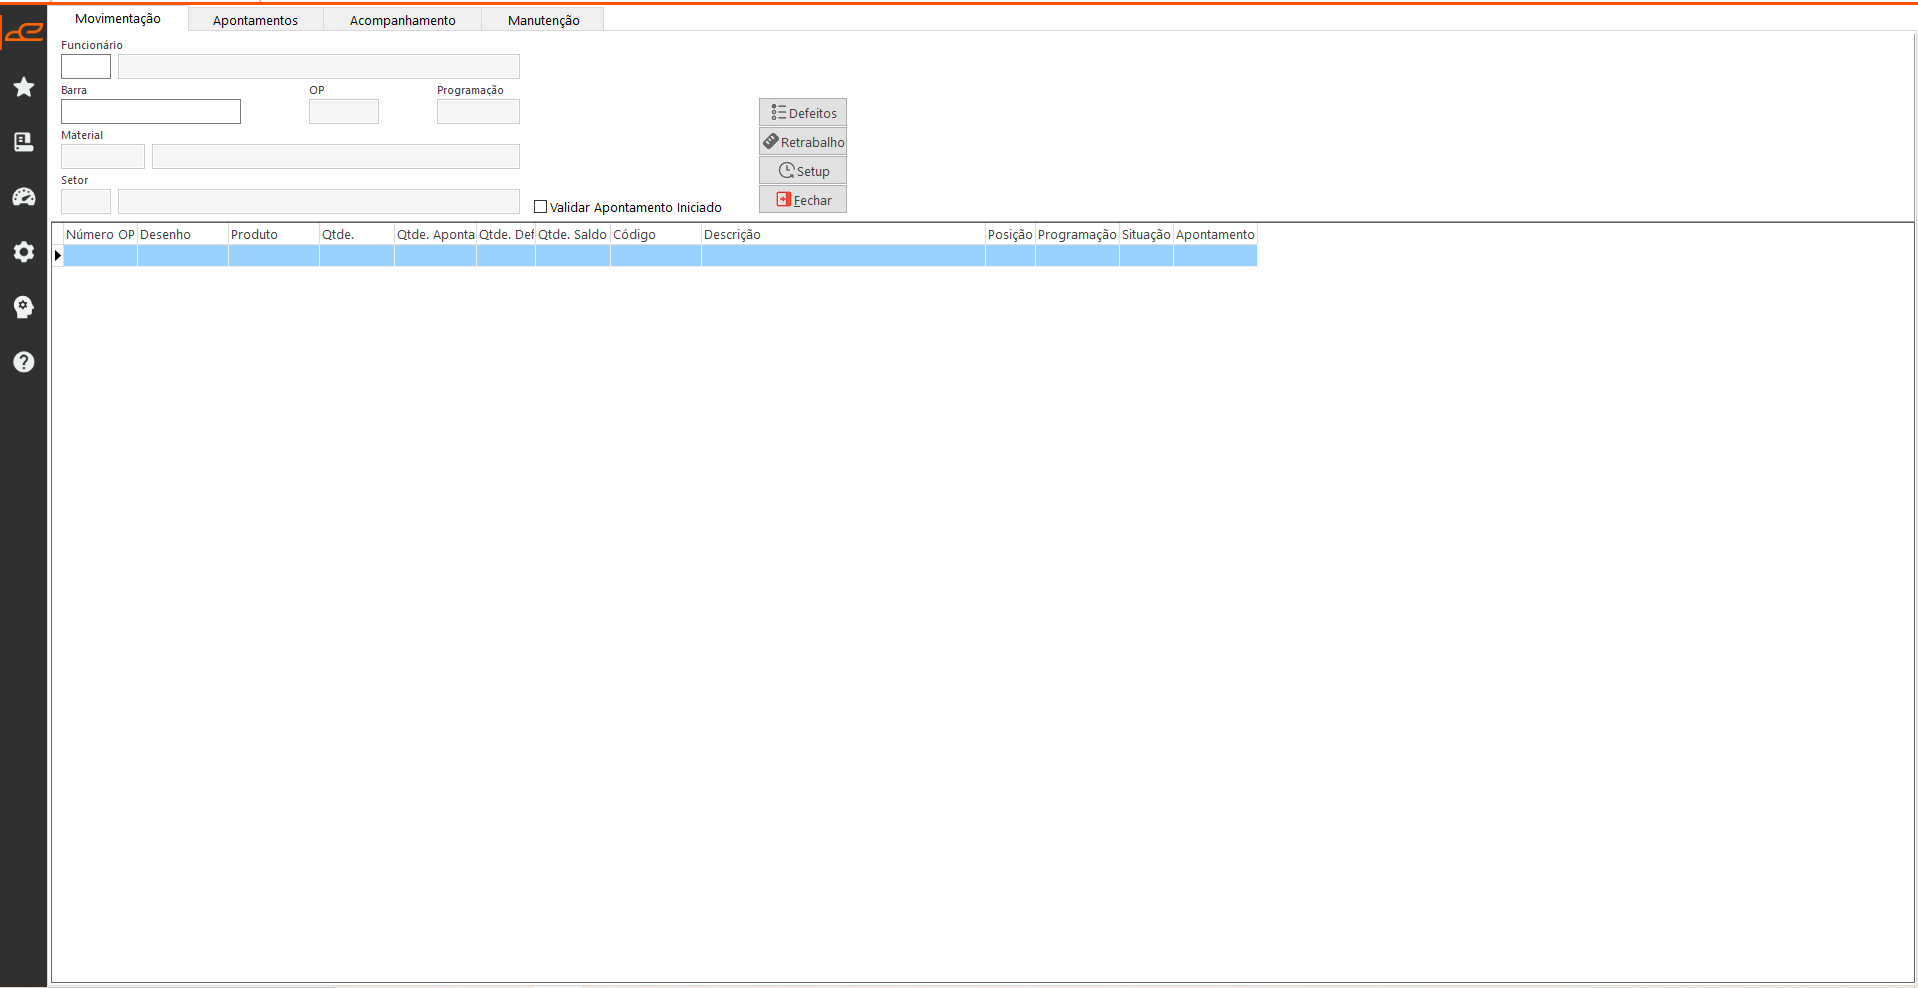The width and height of the screenshot is (1918, 988).
Task: Click the orange app logo in sidebar
Action: 23,33
